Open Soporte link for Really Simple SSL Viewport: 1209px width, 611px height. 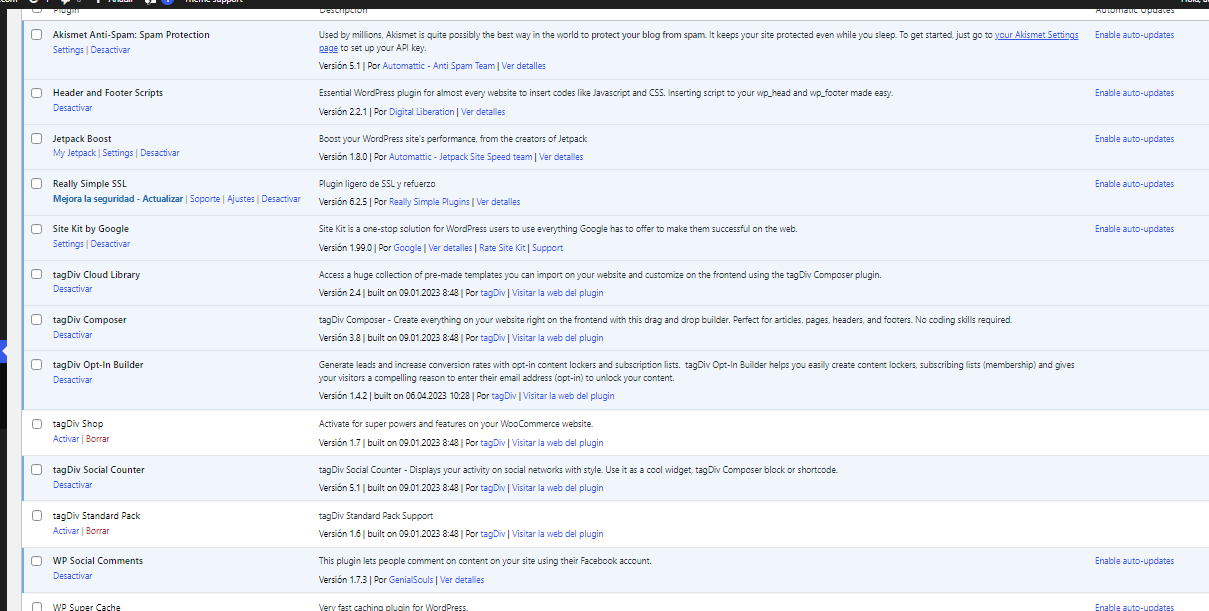(x=205, y=199)
